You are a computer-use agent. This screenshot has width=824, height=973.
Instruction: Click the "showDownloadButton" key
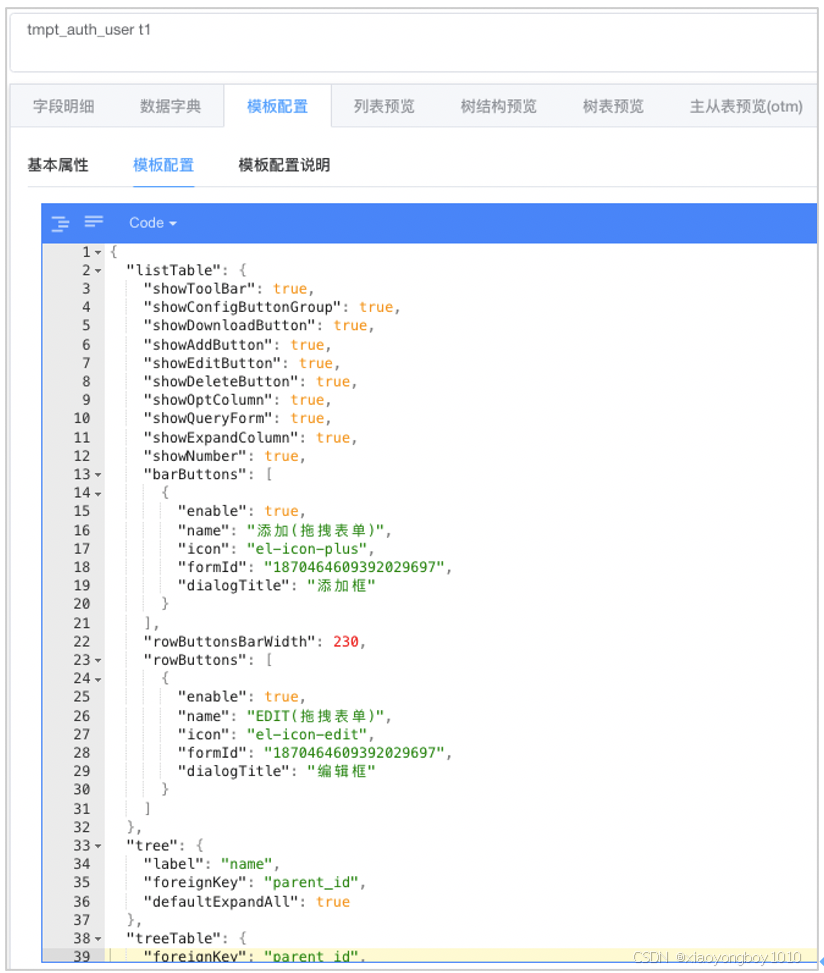pos(229,326)
